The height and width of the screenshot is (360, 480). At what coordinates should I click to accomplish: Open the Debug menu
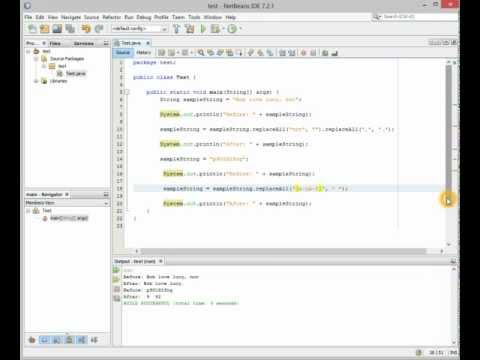(144, 17)
